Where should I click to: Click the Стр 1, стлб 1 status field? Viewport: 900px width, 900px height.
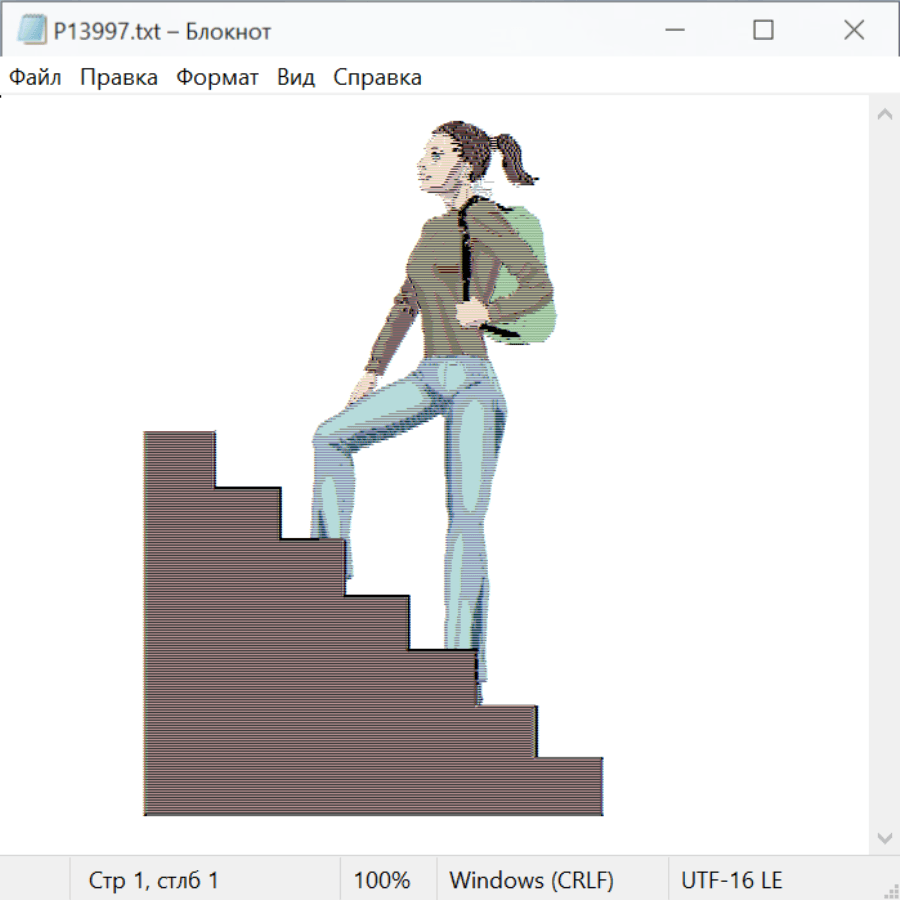[x=153, y=880]
